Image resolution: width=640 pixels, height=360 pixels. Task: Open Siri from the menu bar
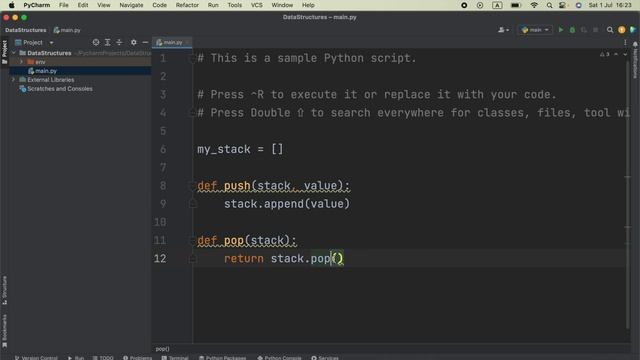(x=578, y=5)
